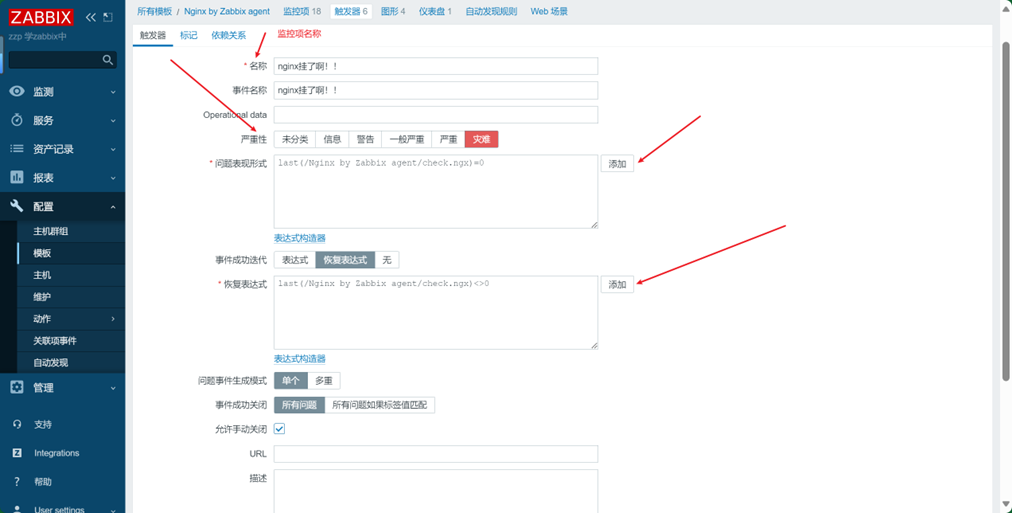Choose 无 for 事件成功迭代

click(387, 260)
